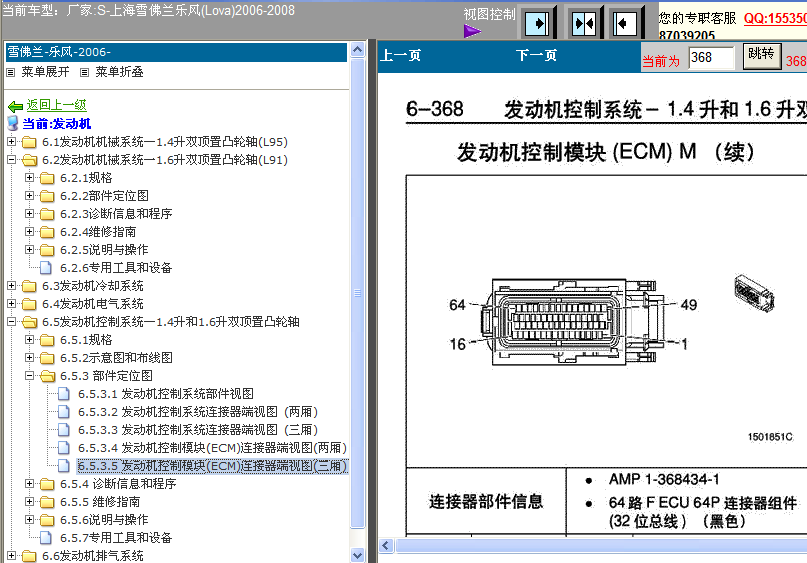Image resolution: width=807 pixels, height=563 pixels.
Task: Expand the 6.4发动机电气系统 node
Action: click(x=11, y=304)
